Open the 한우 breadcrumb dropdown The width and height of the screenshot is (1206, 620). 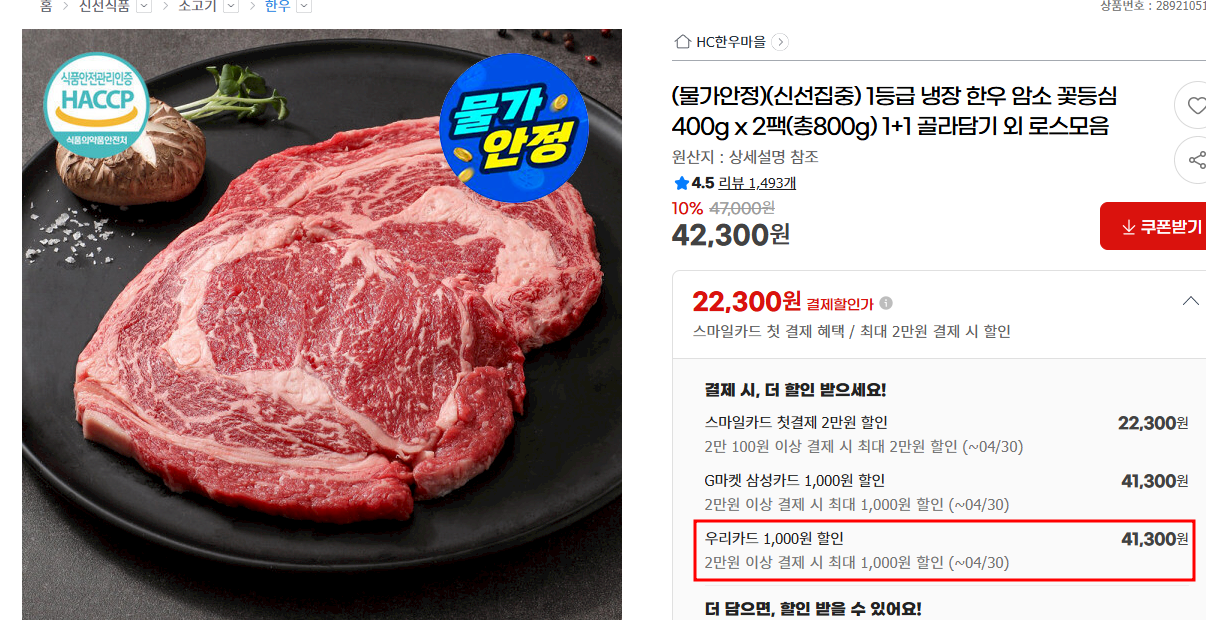[x=304, y=6]
